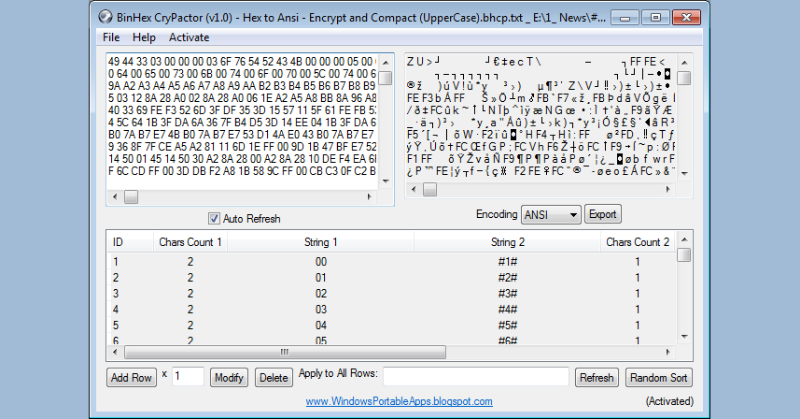
Task: Expand the Encoding ANSI dropdown
Action: click(x=551, y=215)
